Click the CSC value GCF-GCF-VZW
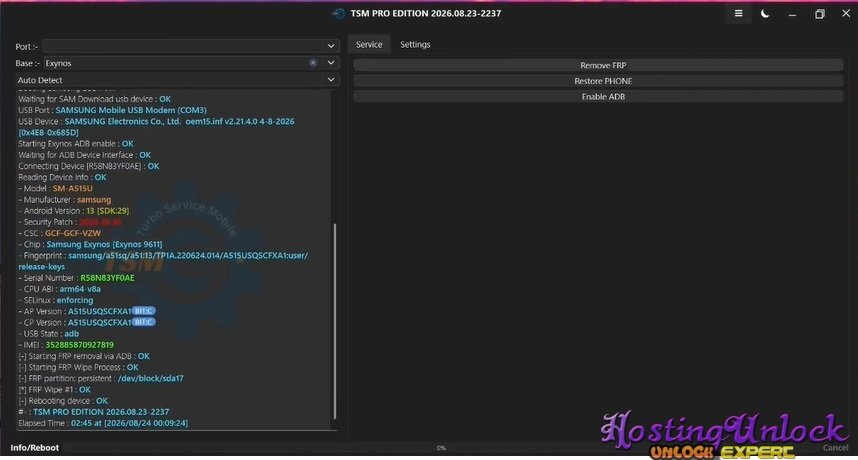 click(73, 233)
